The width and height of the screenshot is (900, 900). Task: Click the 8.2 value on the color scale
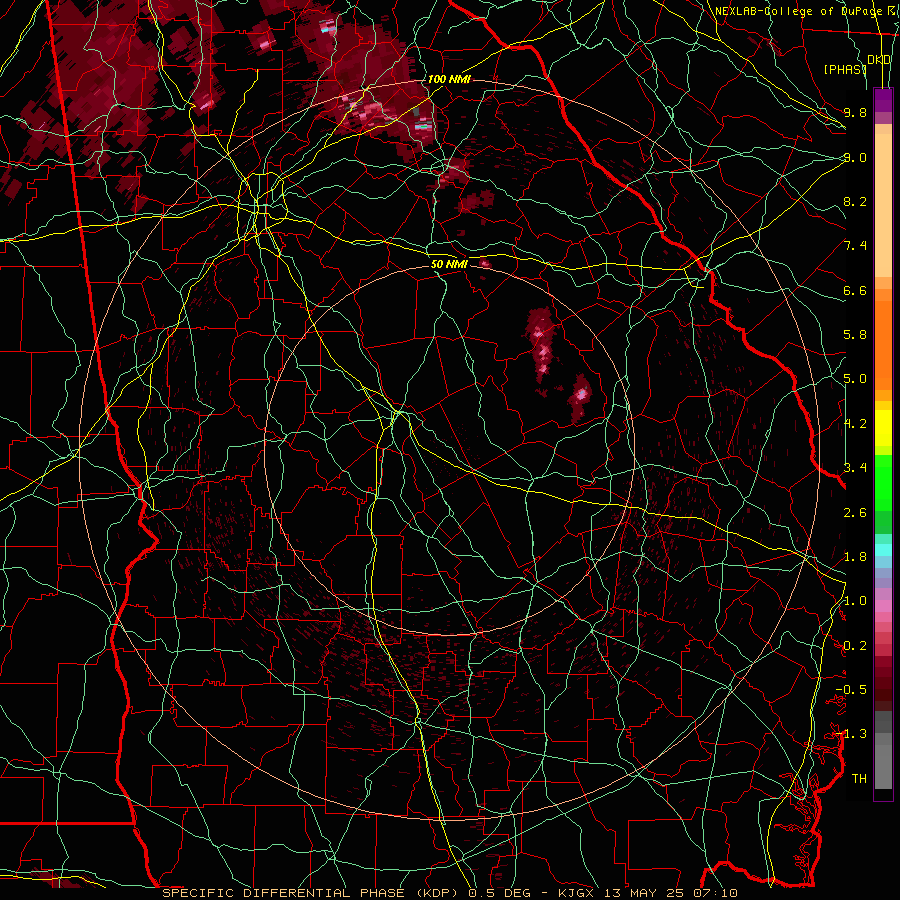(855, 201)
